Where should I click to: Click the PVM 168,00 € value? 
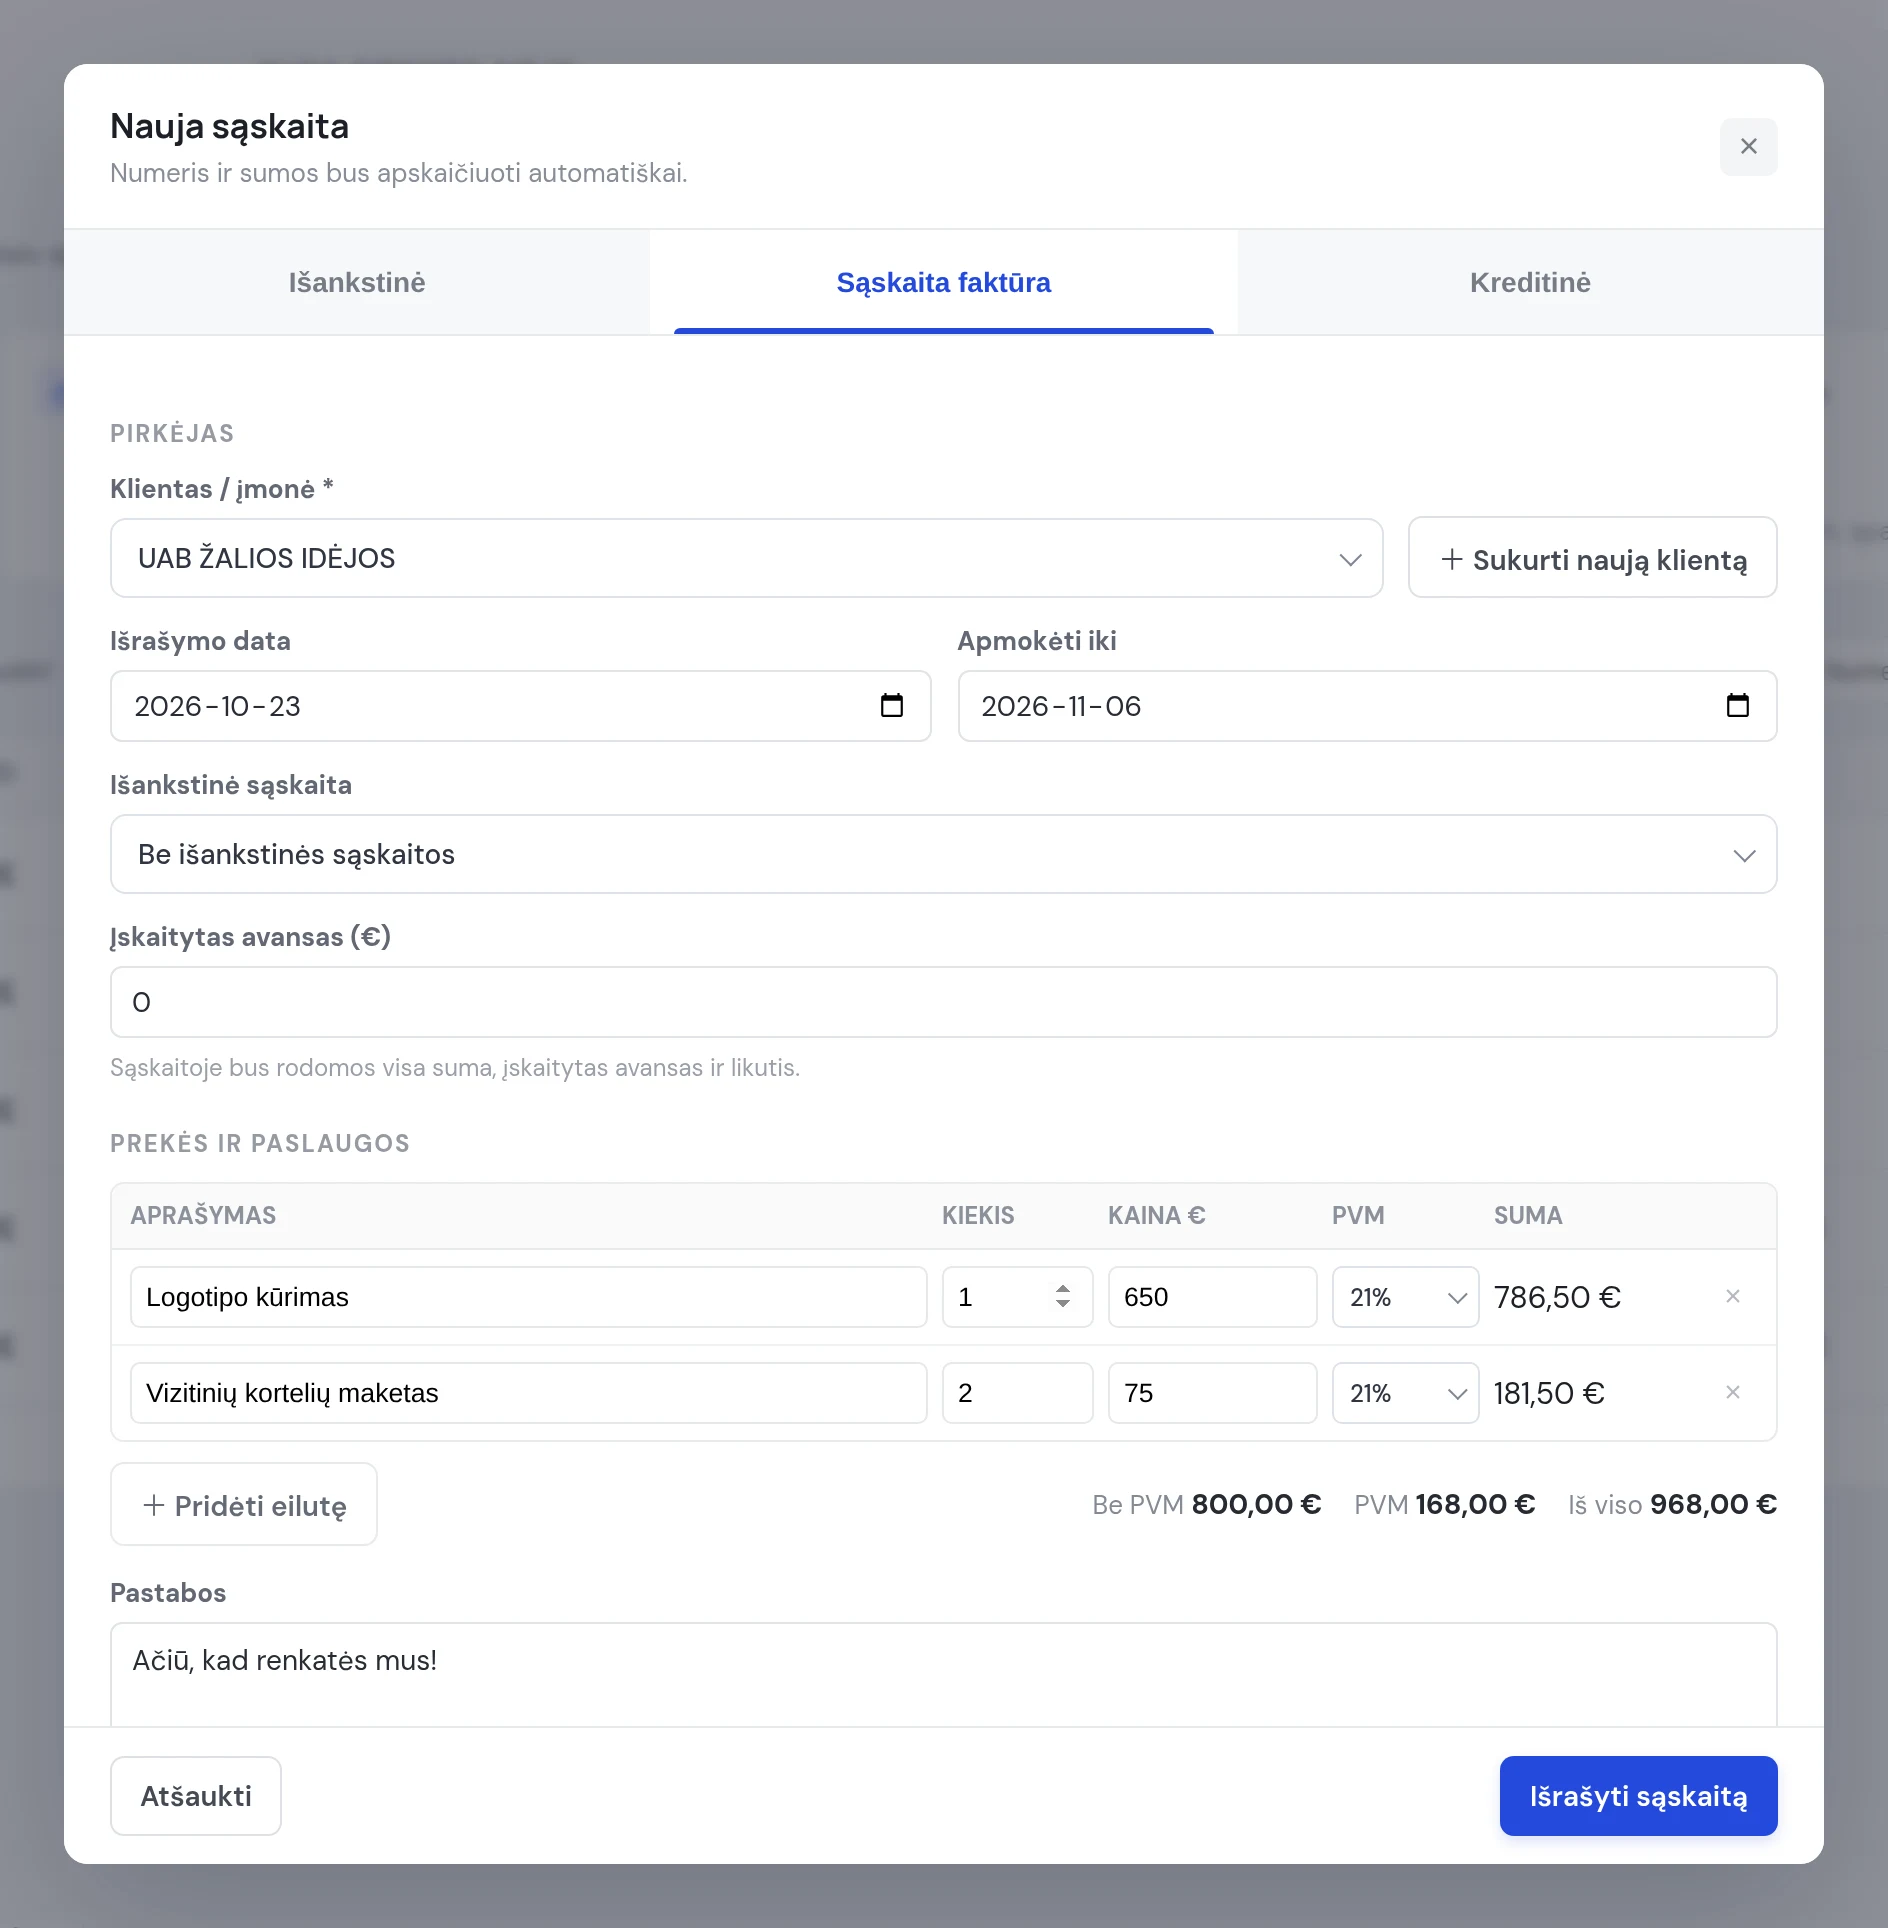1444,1504
